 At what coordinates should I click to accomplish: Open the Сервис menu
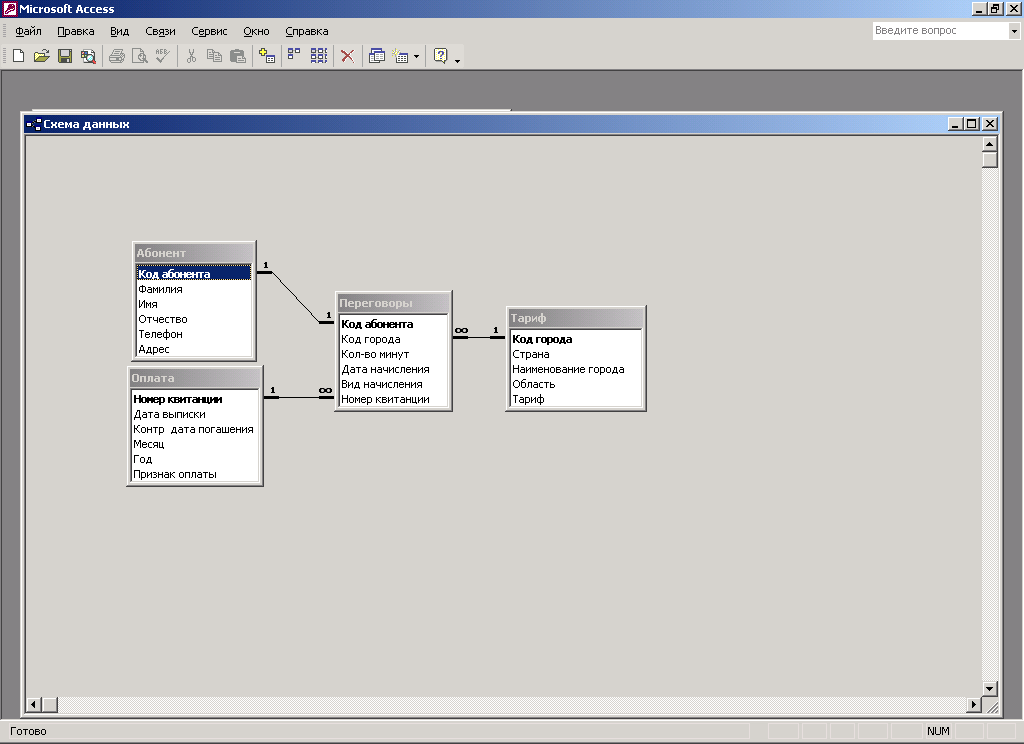209,31
